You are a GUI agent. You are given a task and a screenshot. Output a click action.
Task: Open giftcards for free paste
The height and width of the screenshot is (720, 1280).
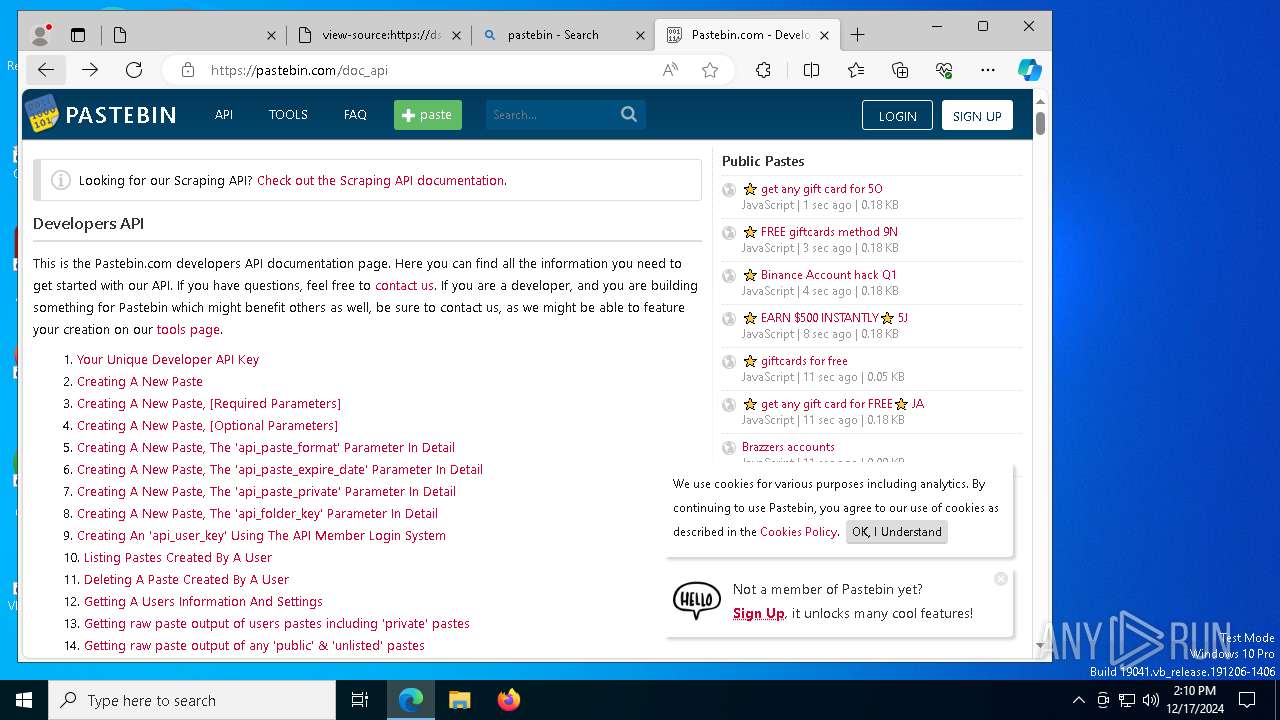[x=804, y=361]
